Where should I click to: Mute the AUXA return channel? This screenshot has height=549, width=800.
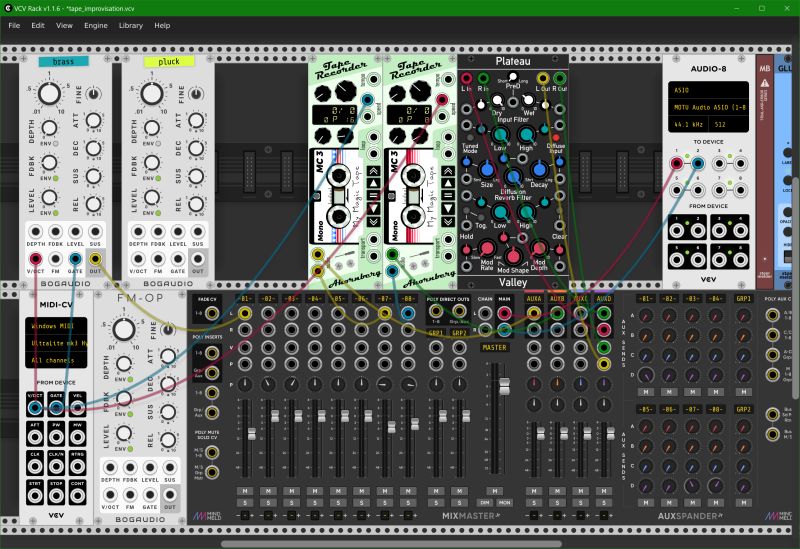pos(534,491)
